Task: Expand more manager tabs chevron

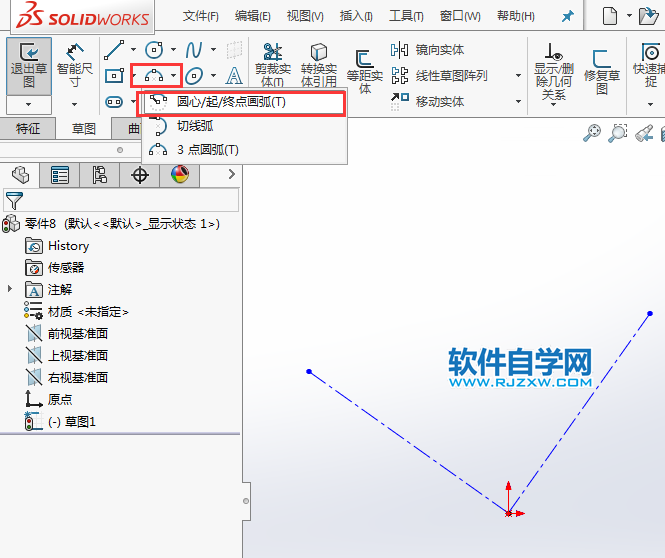Action: [x=232, y=174]
